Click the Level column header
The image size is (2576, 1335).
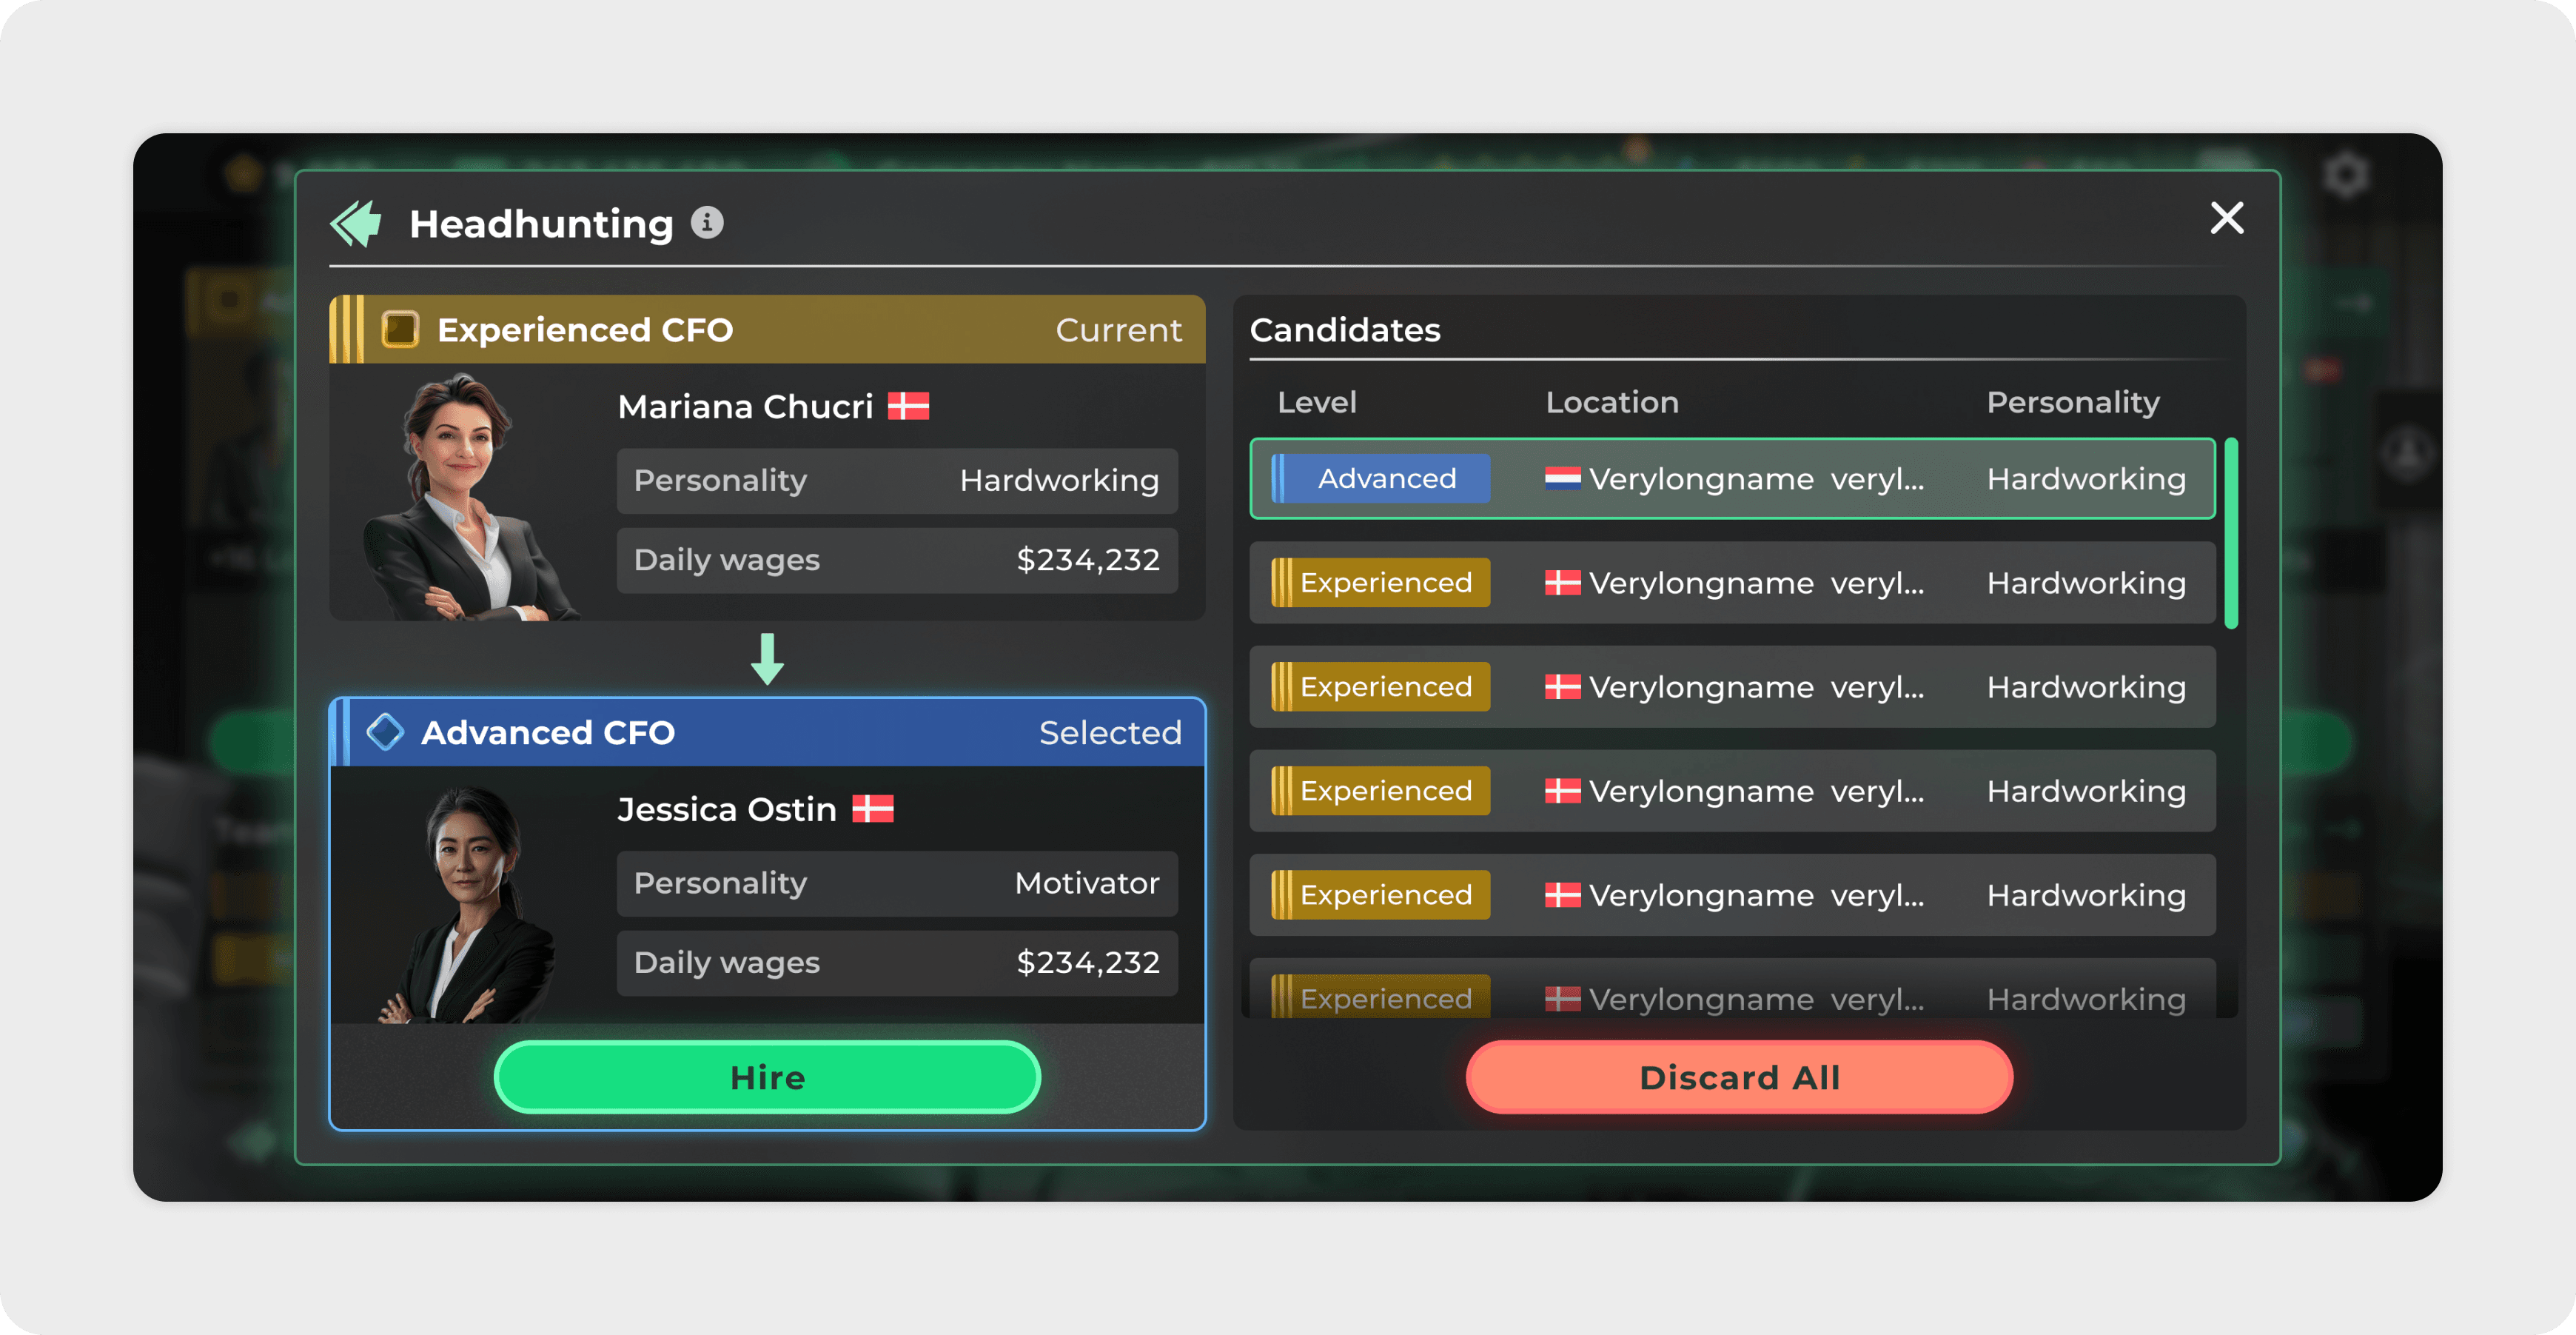pyautogui.click(x=1316, y=402)
